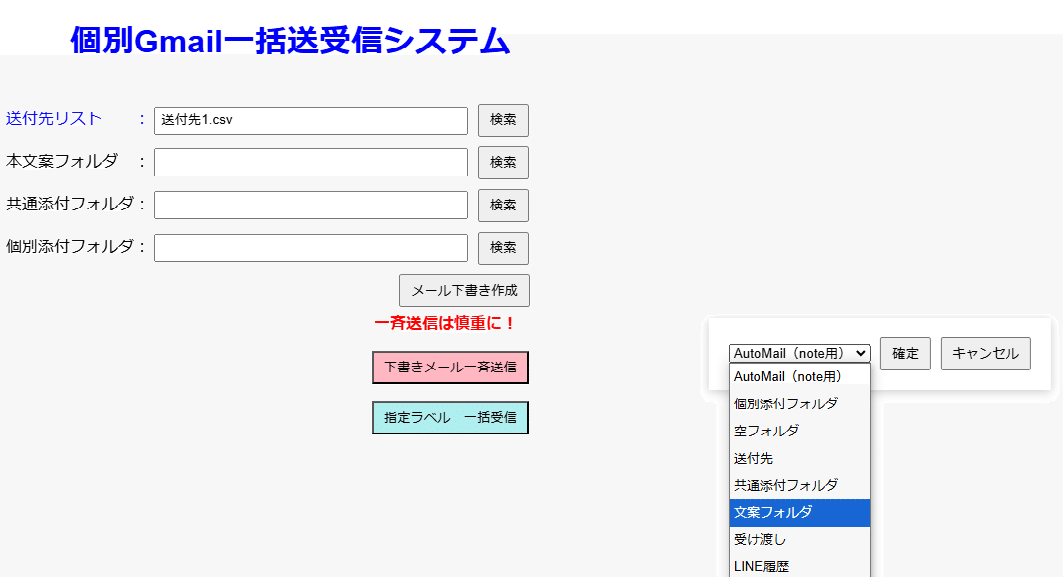Click the 個別添付フォルダ input field
Viewport: 1063px width, 577px height.
[x=310, y=247]
